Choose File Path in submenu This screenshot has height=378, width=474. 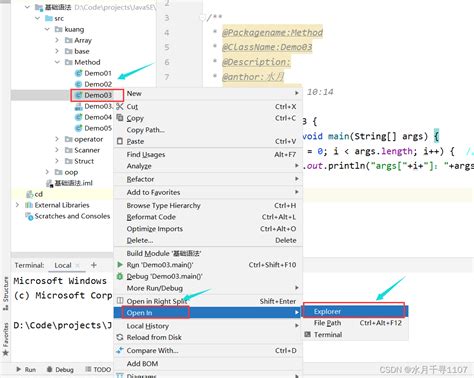click(355, 323)
